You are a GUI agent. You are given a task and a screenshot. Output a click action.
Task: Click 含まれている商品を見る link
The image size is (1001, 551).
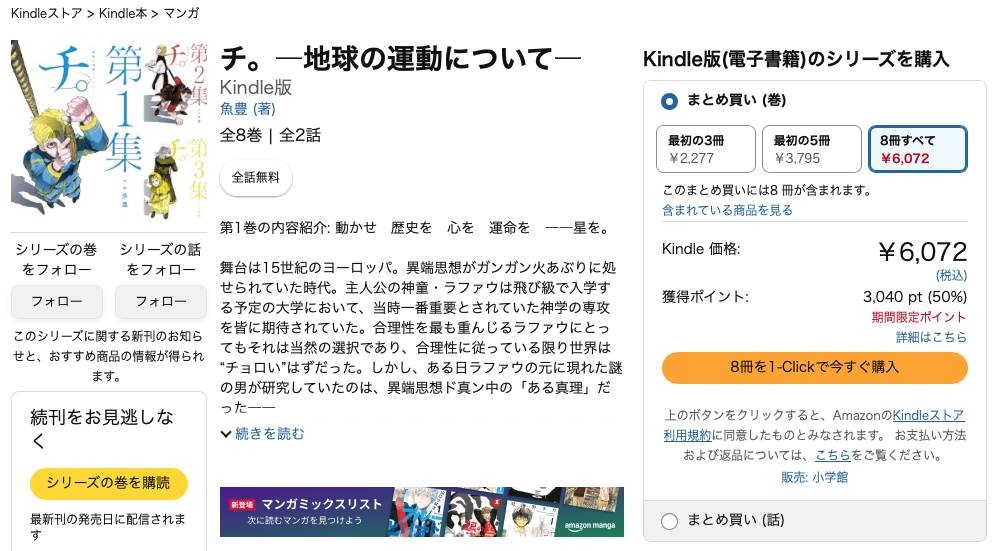(727, 210)
